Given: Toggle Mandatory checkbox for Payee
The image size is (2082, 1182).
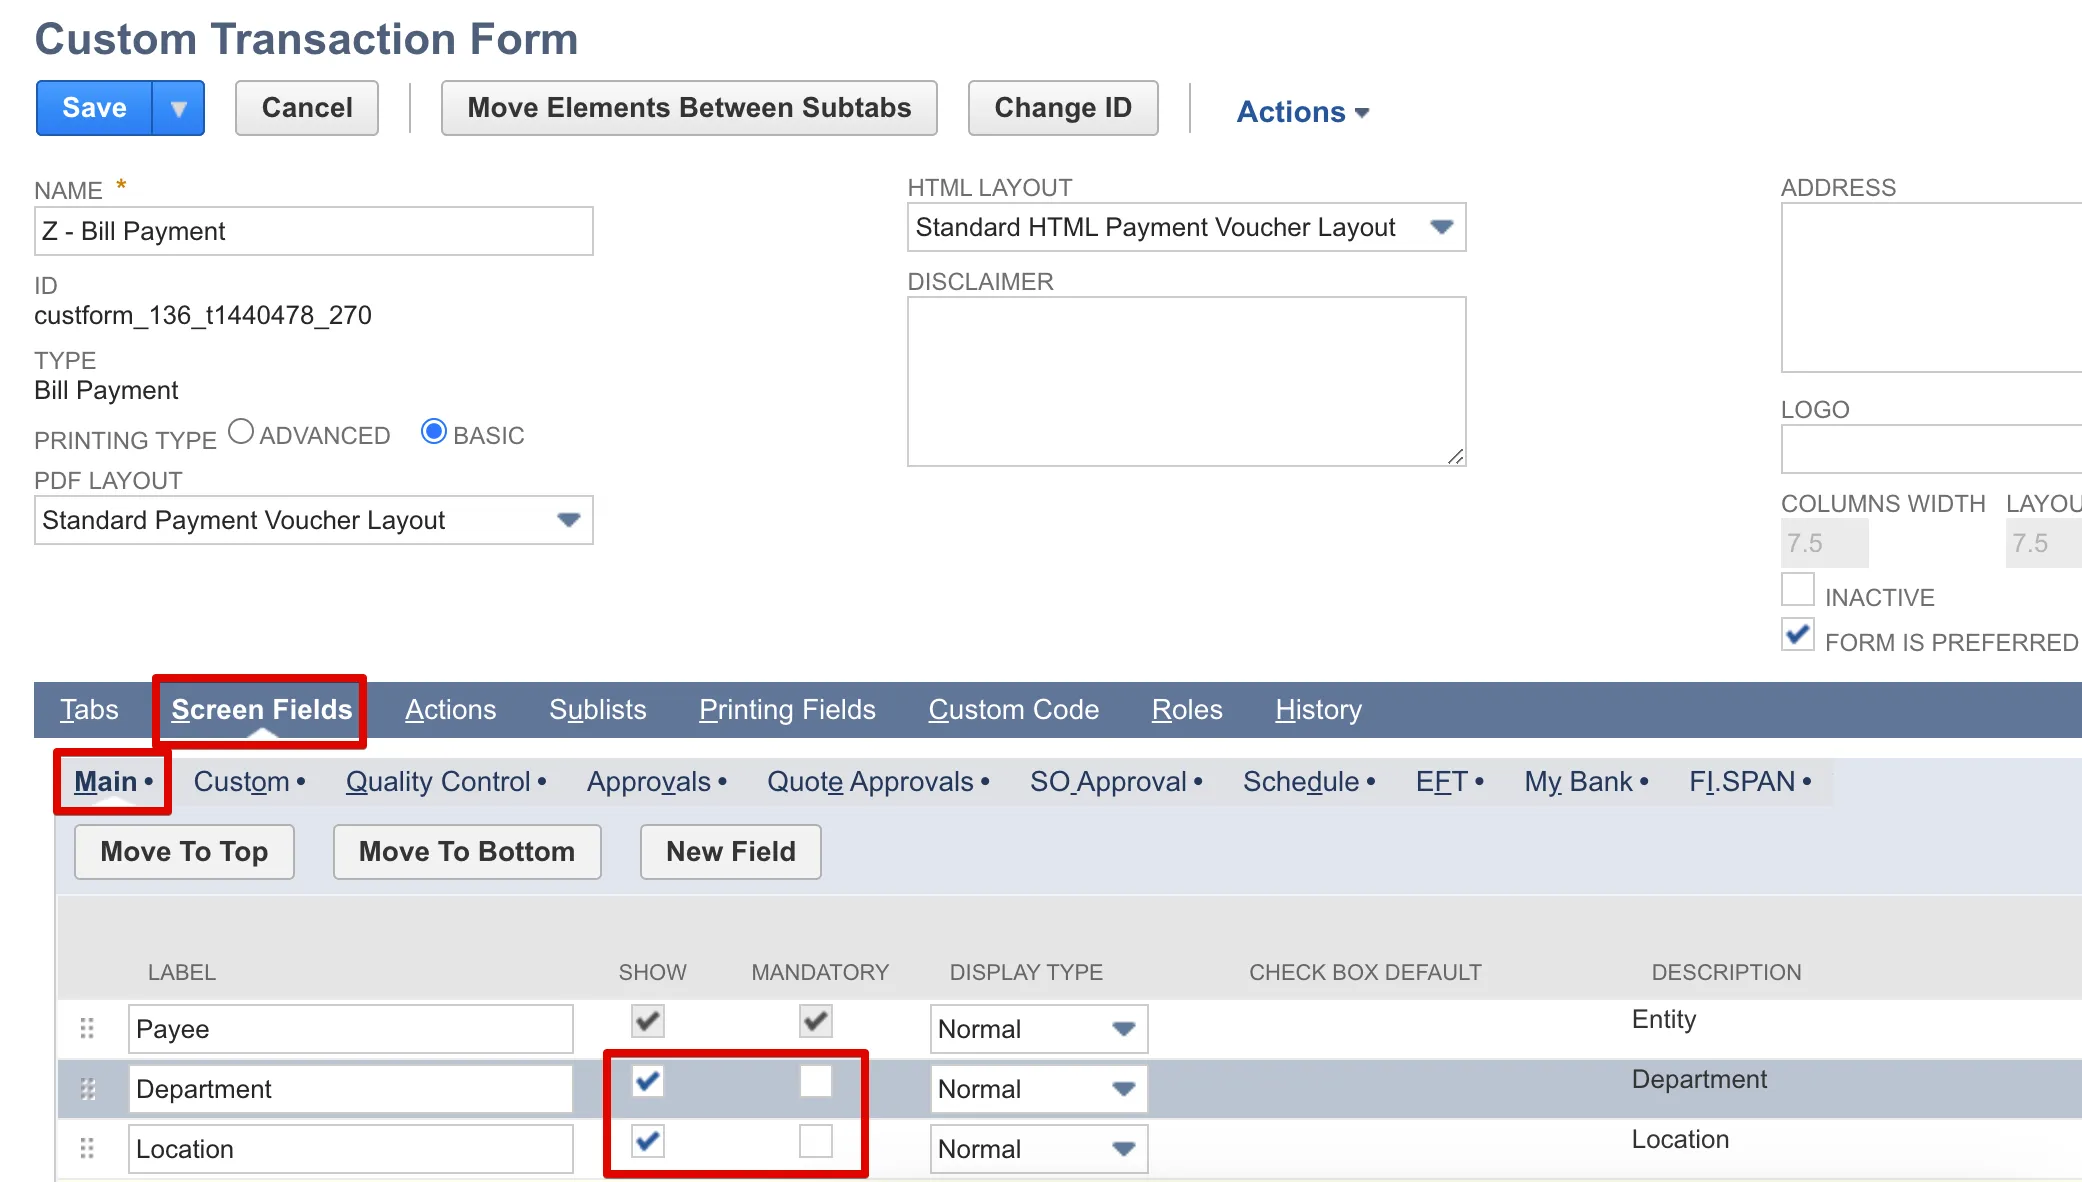Looking at the screenshot, I should coord(816,1021).
